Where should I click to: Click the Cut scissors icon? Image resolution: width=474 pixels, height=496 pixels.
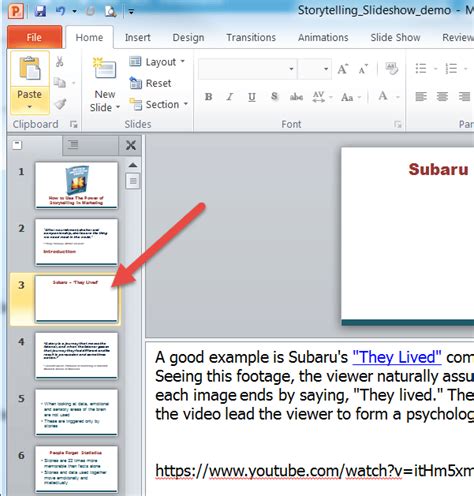point(60,61)
